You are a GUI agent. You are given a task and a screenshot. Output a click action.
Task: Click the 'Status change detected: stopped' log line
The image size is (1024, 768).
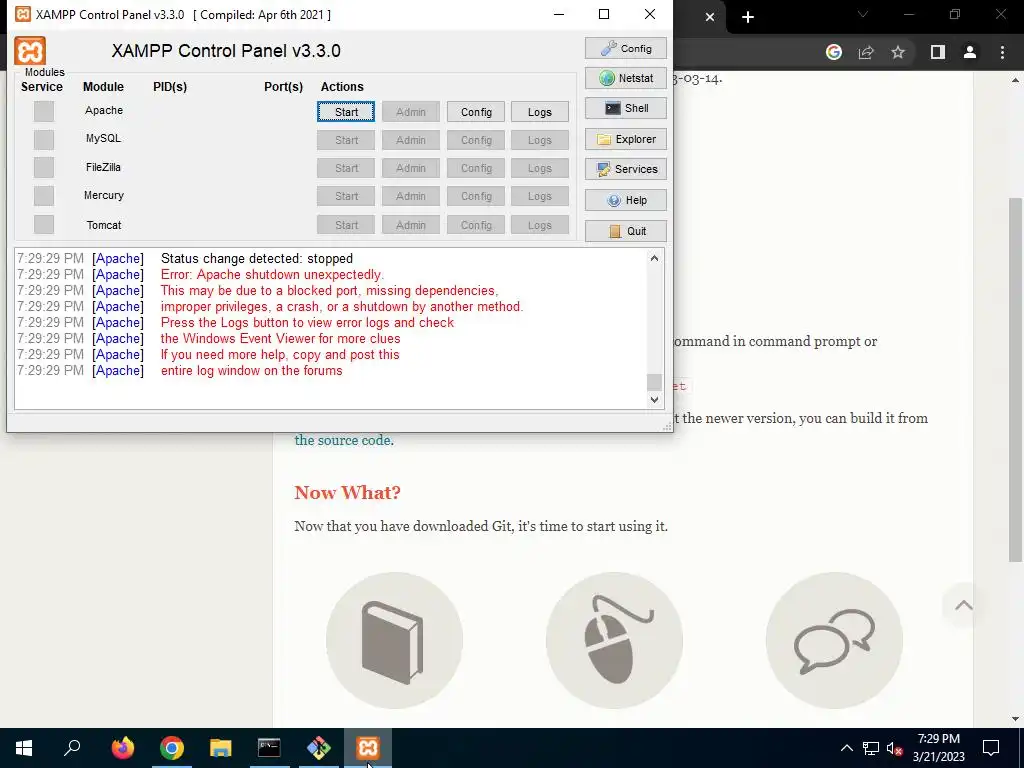click(x=257, y=259)
